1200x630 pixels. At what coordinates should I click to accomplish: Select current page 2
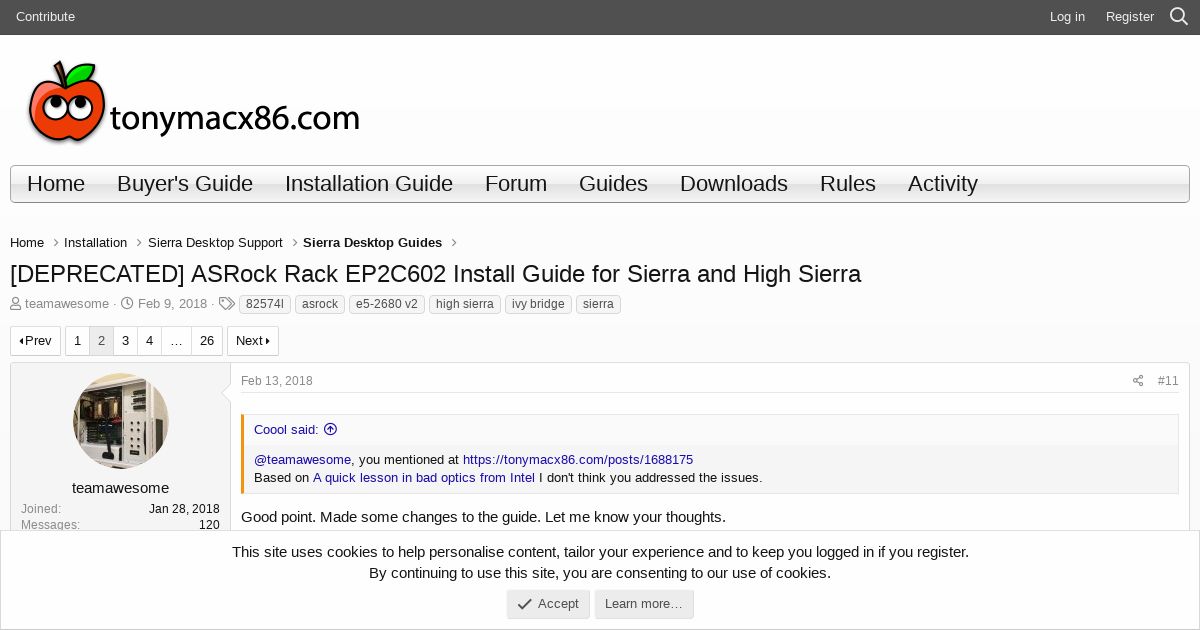[x=101, y=341]
